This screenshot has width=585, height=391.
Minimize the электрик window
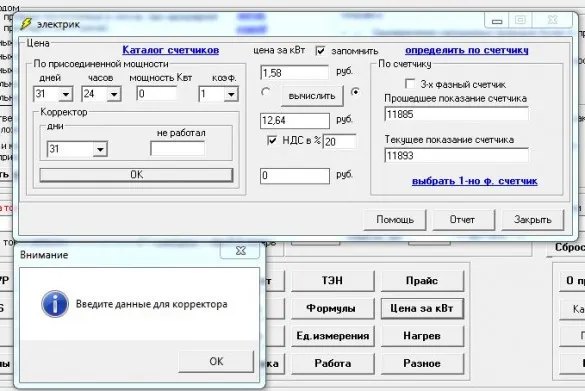tap(497, 21)
